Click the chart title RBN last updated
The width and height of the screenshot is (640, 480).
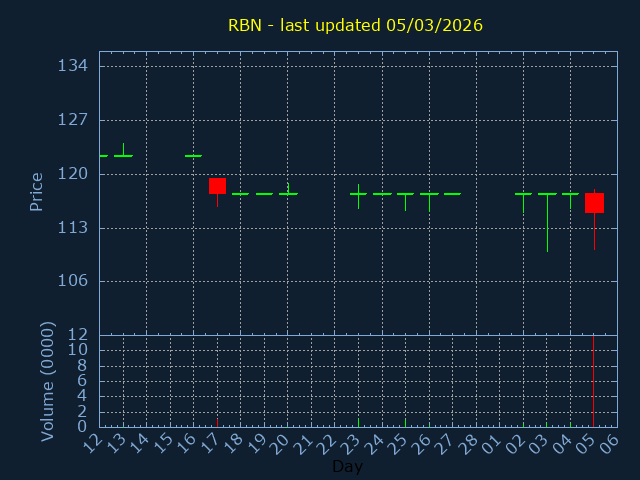pos(355,25)
